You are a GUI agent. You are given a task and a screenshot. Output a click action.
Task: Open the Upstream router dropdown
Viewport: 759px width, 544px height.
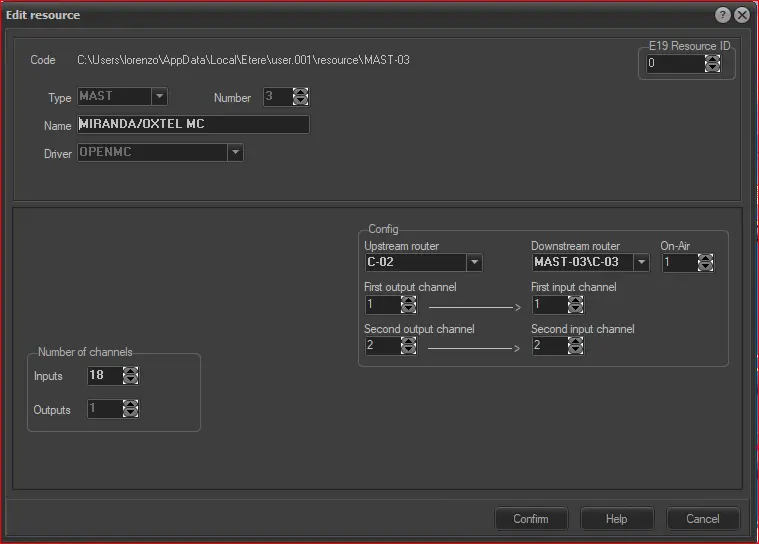coord(474,263)
